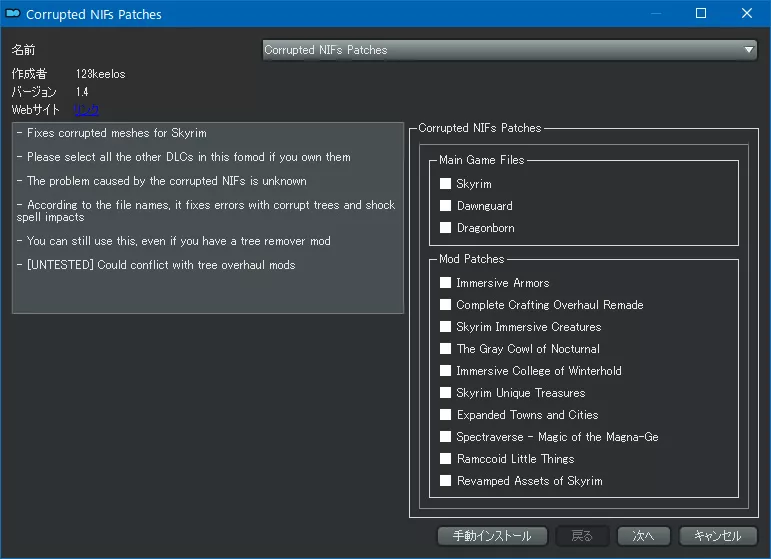Click the 'Main Game Files' group label
The height and width of the screenshot is (559, 771).
[481, 160]
